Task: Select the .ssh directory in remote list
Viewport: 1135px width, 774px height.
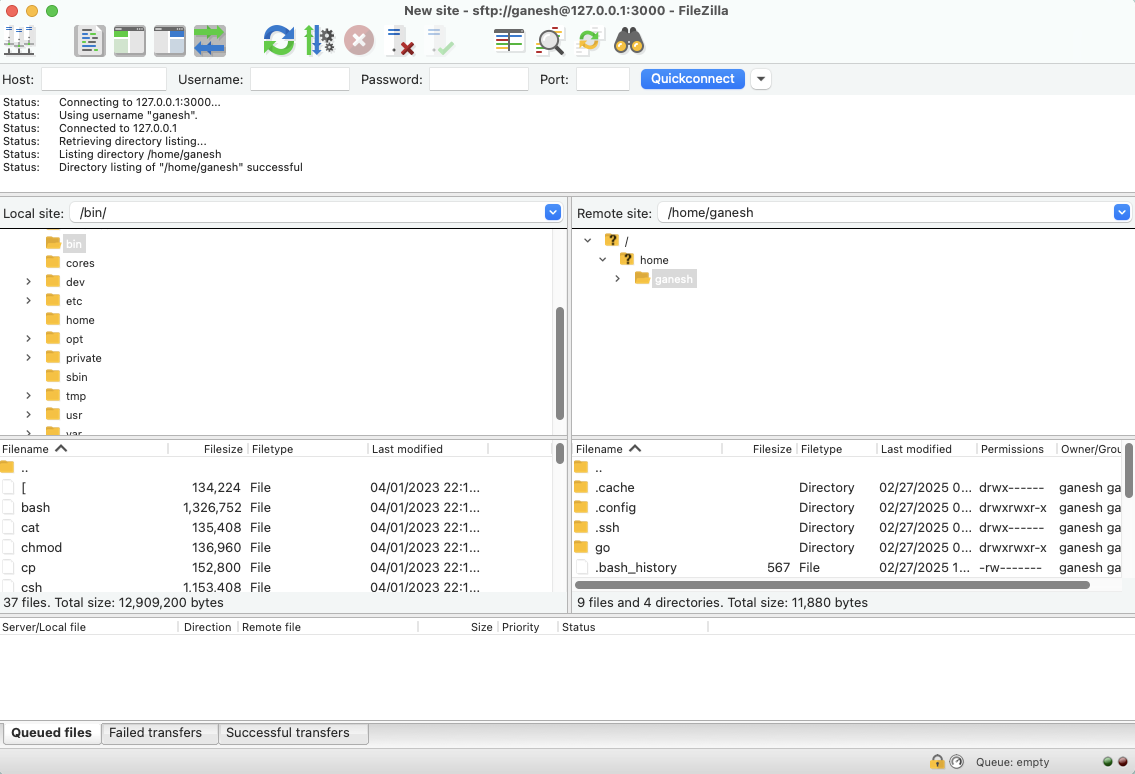Action: point(848,527)
